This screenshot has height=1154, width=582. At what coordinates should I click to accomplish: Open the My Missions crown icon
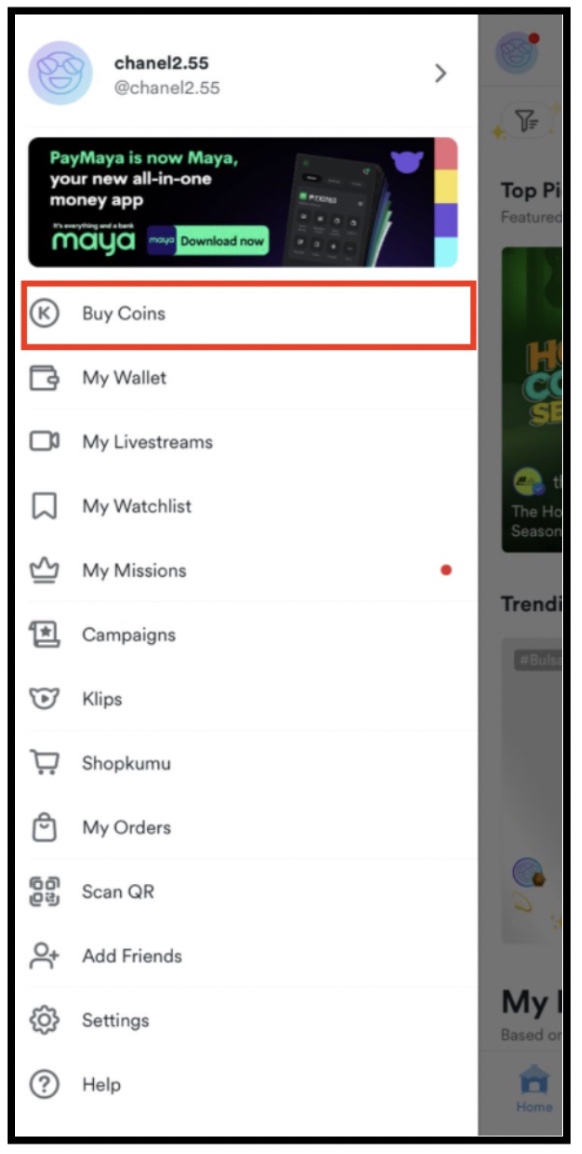coord(44,570)
